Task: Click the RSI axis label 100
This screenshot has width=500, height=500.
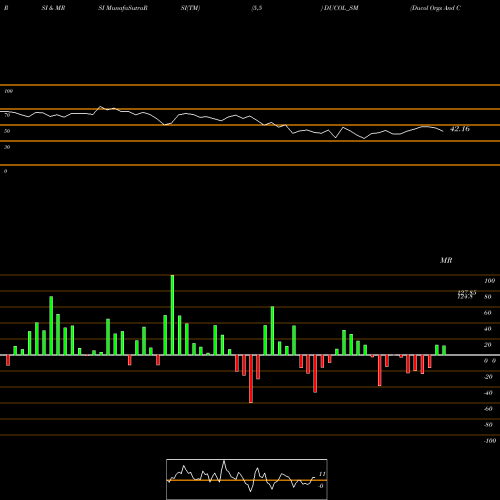Action: pyautogui.click(x=9, y=91)
